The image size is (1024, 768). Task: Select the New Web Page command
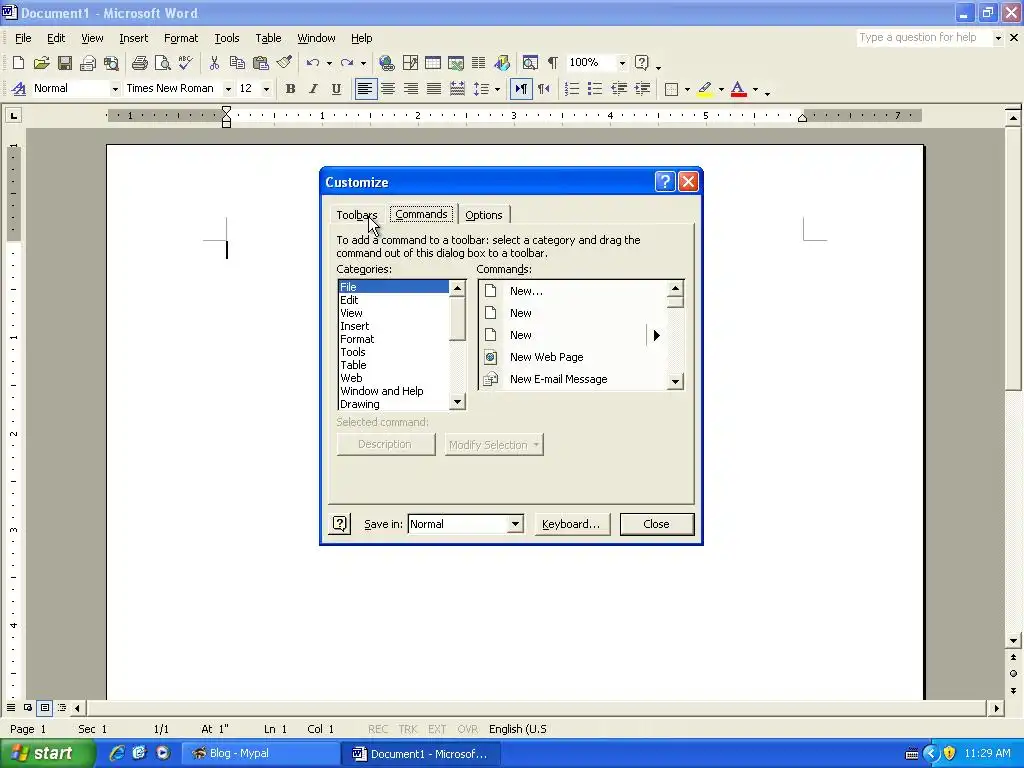573,357
